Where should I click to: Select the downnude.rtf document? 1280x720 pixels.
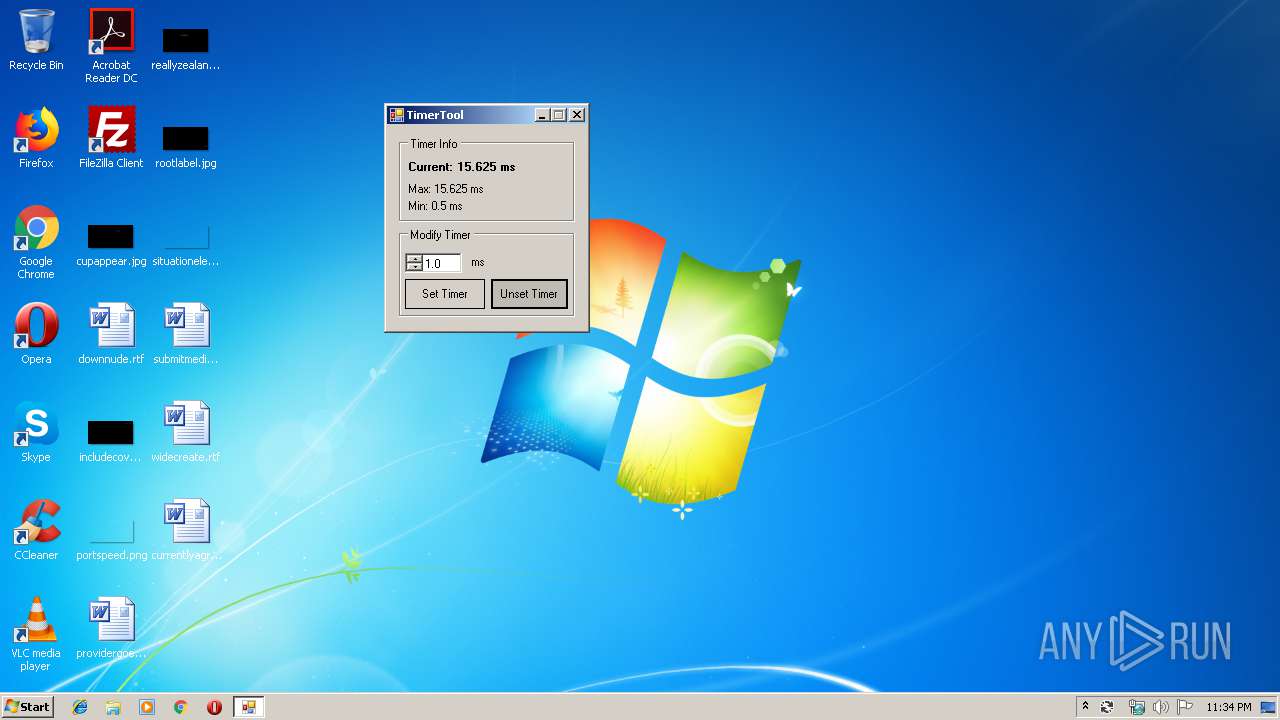[x=111, y=334]
